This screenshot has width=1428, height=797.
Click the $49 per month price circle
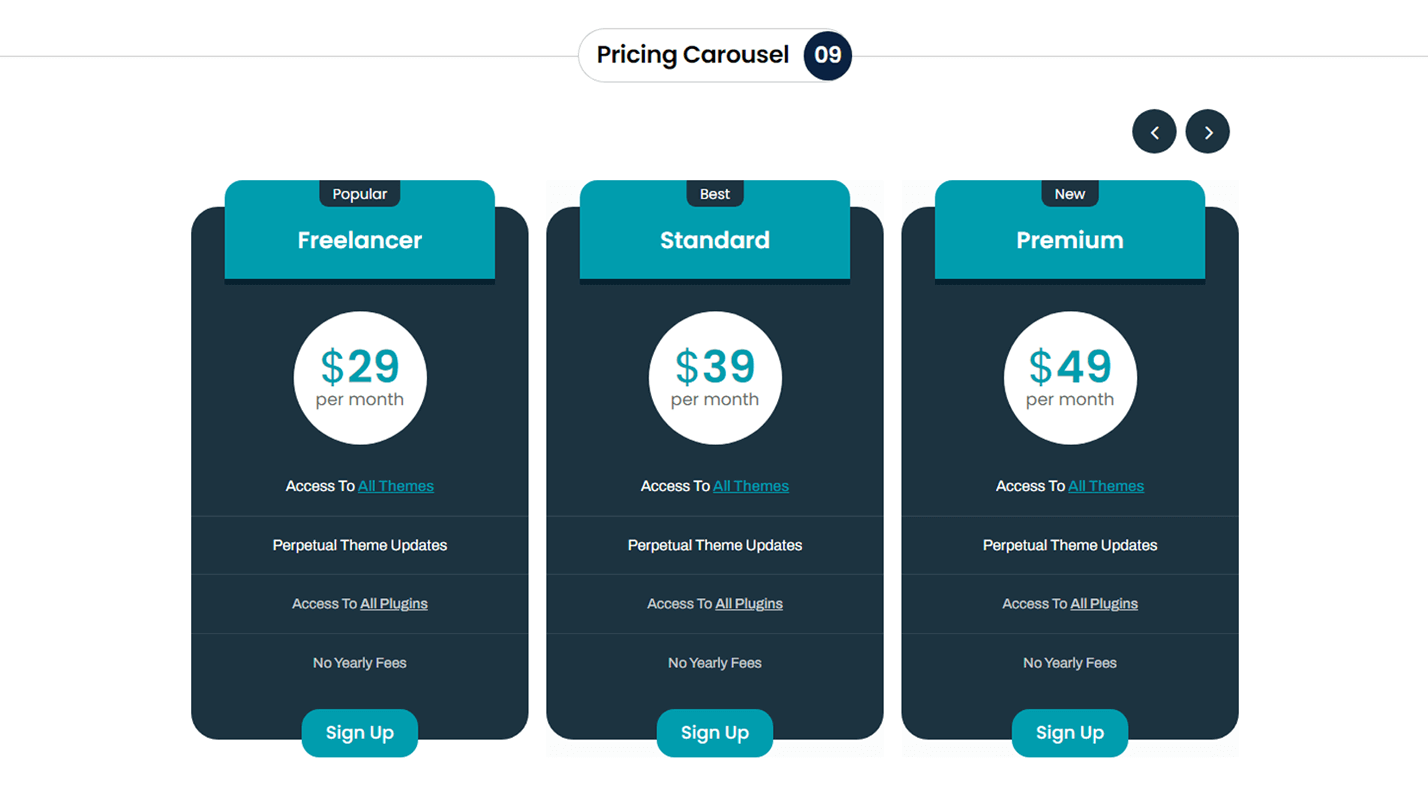tap(1070, 378)
